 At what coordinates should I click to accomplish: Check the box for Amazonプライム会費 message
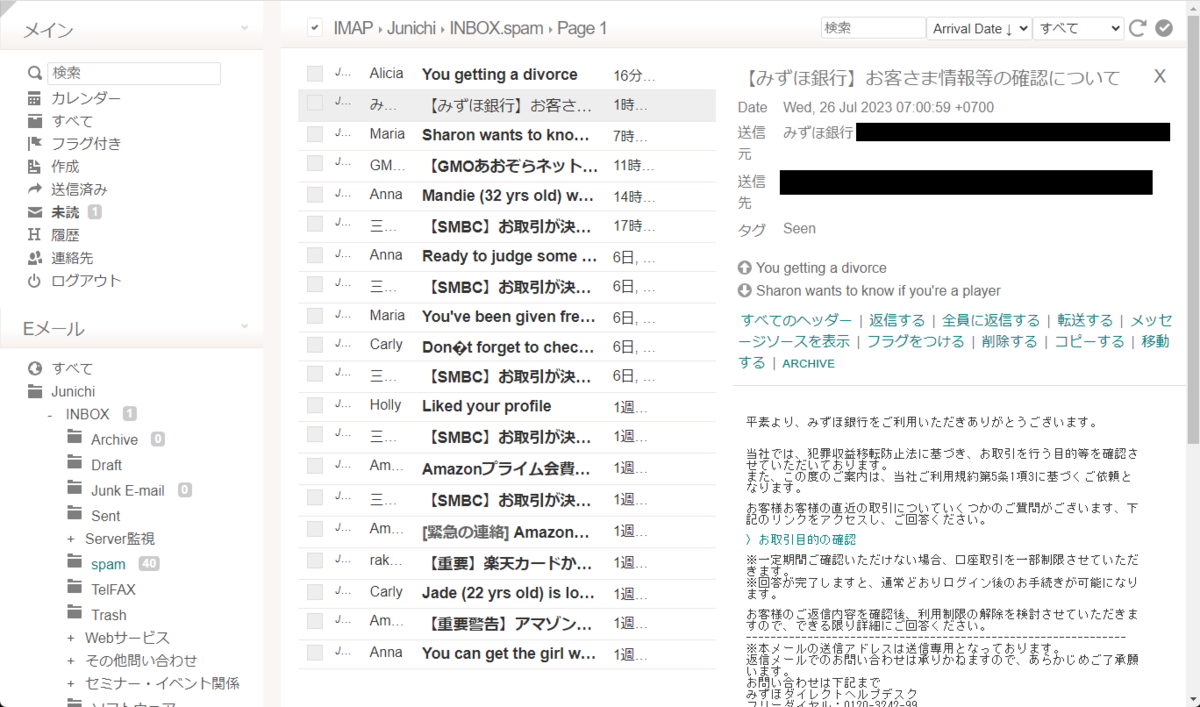tap(315, 467)
